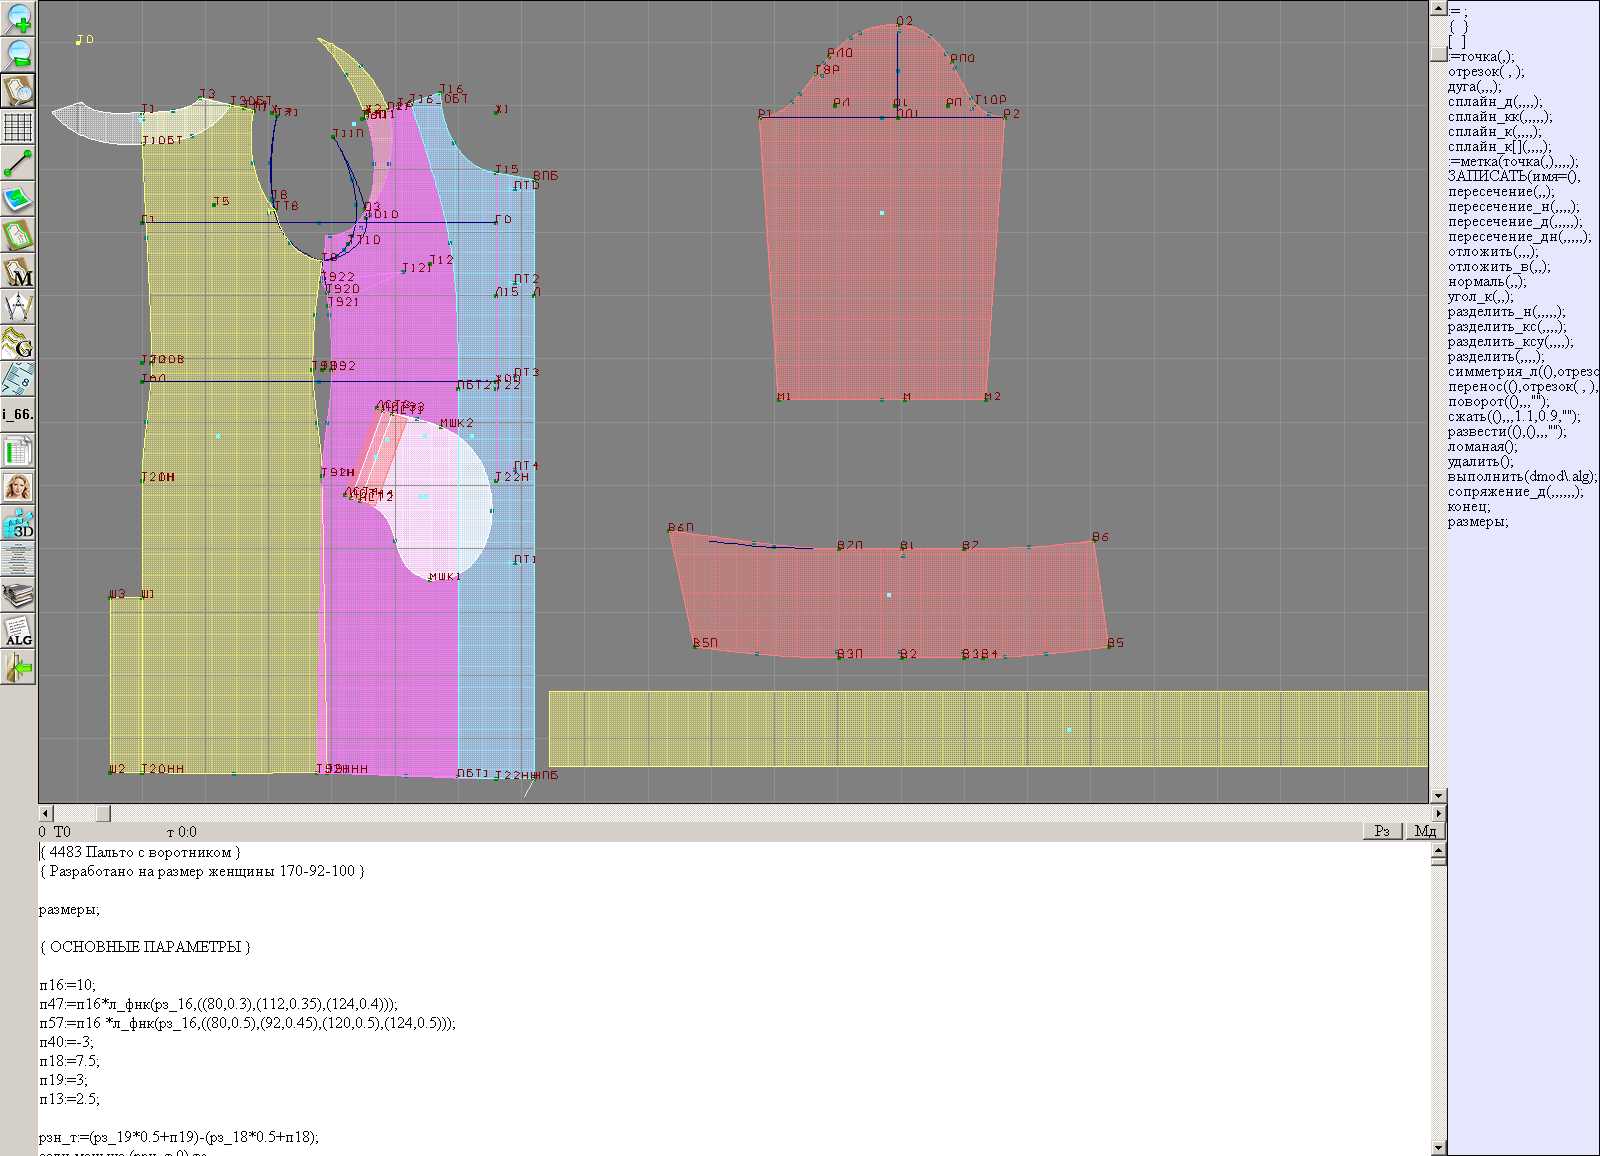Click the zoom in magnifier icon
The height and width of the screenshot is (1156, 1600).
click(x=18, y=19)
